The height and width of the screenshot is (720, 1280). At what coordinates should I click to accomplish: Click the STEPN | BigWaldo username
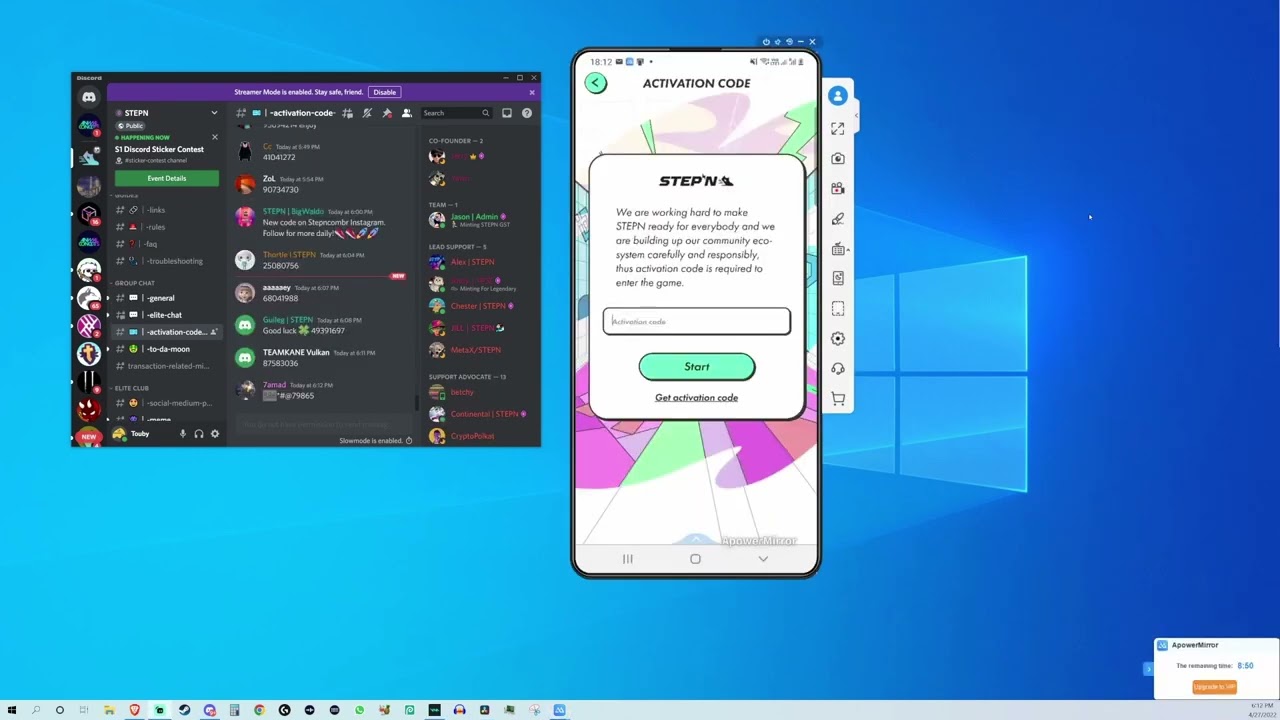(x=293, y=212)
